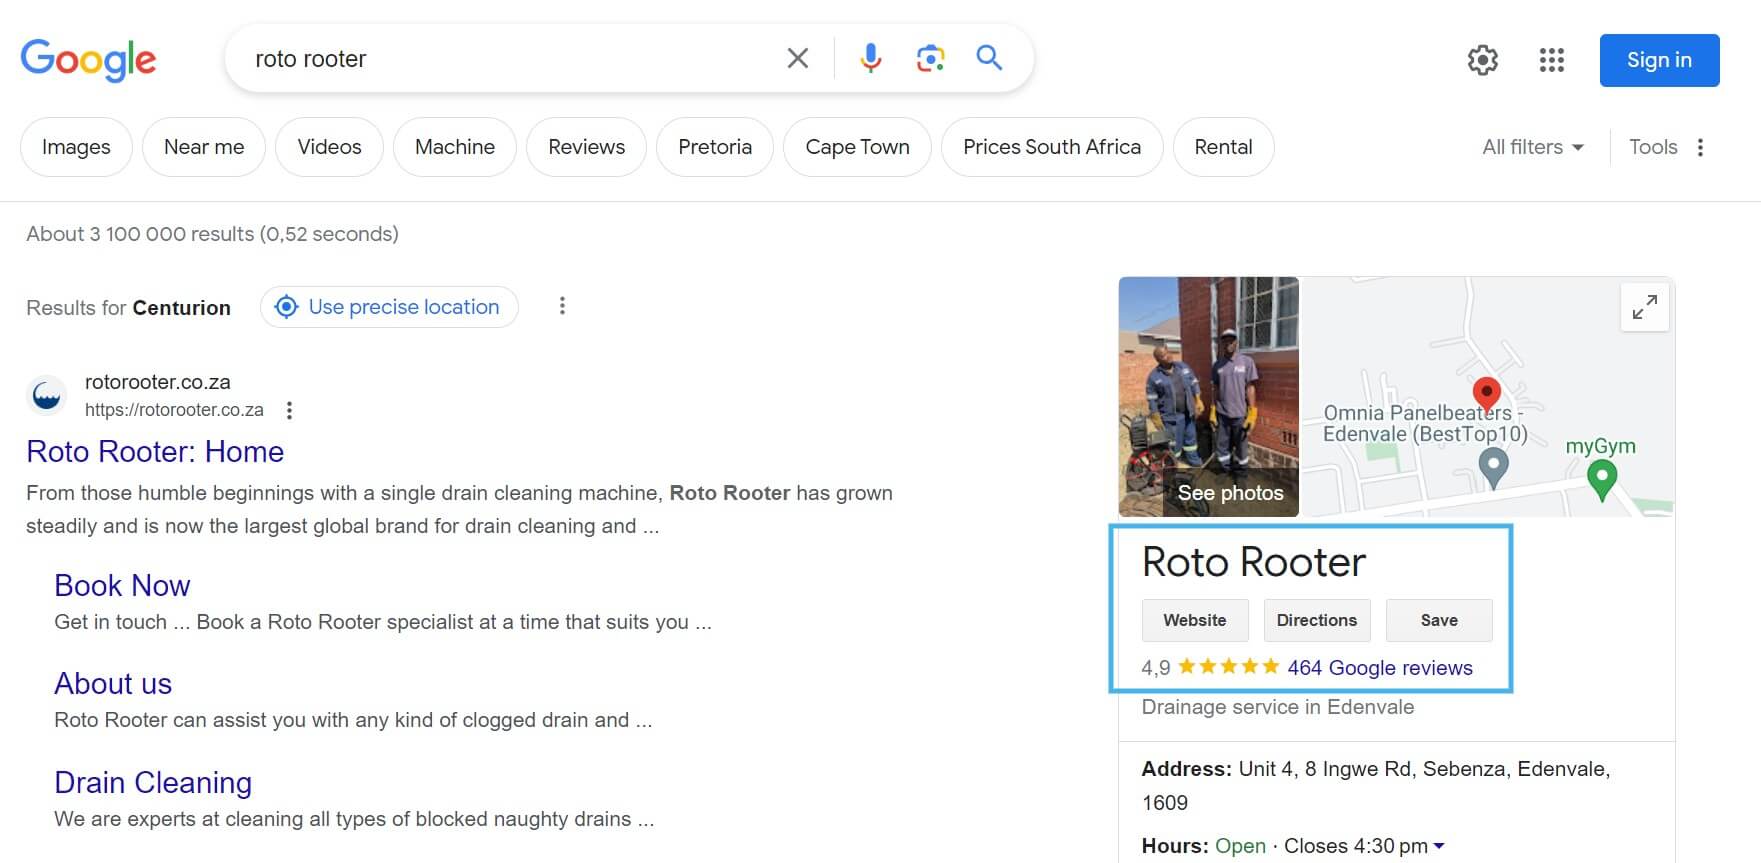Select the Images filter chip
This screenshot has height=863, width=1761.
76,147
